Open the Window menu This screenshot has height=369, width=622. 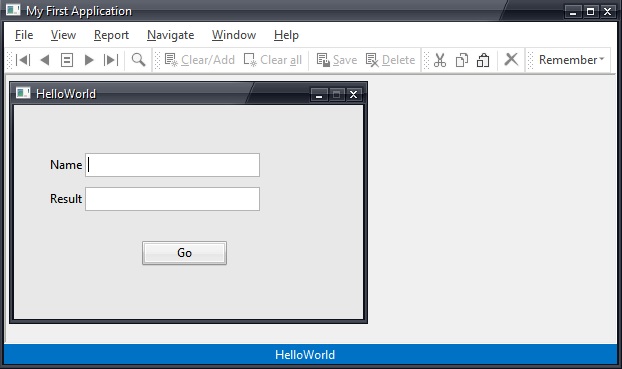pos(234,35)
